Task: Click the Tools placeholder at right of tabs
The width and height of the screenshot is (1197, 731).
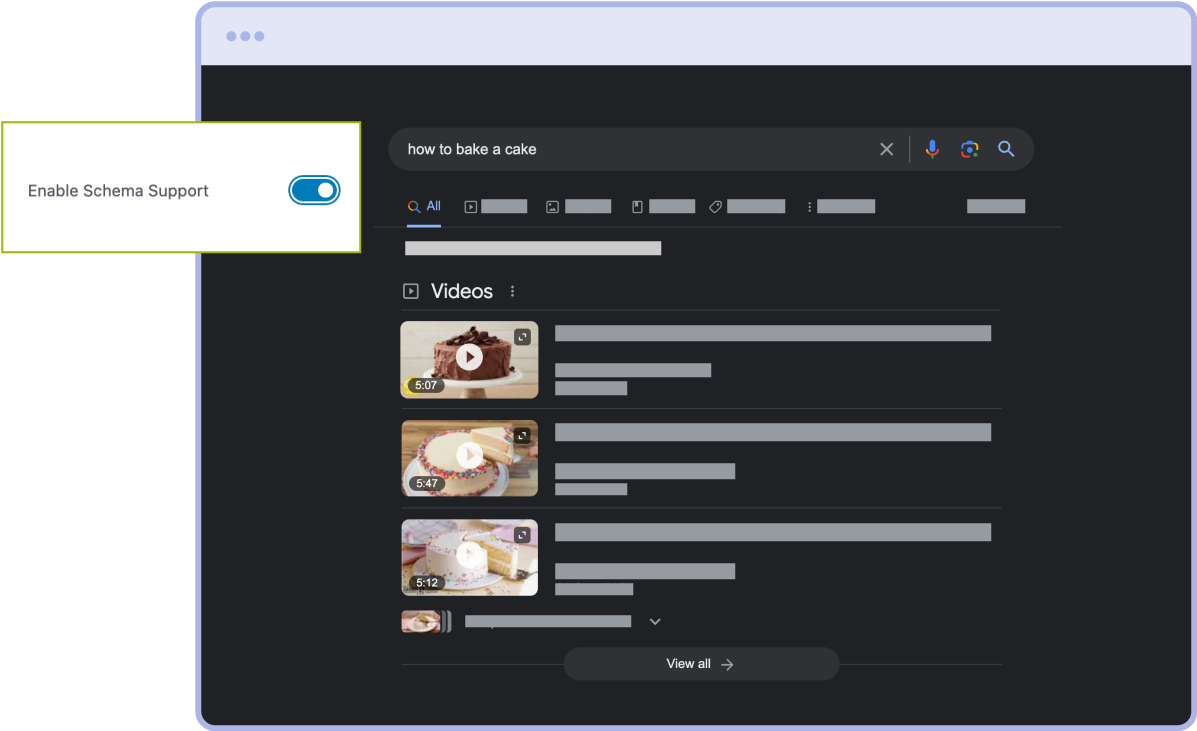Action: click(x=995, y=206)
